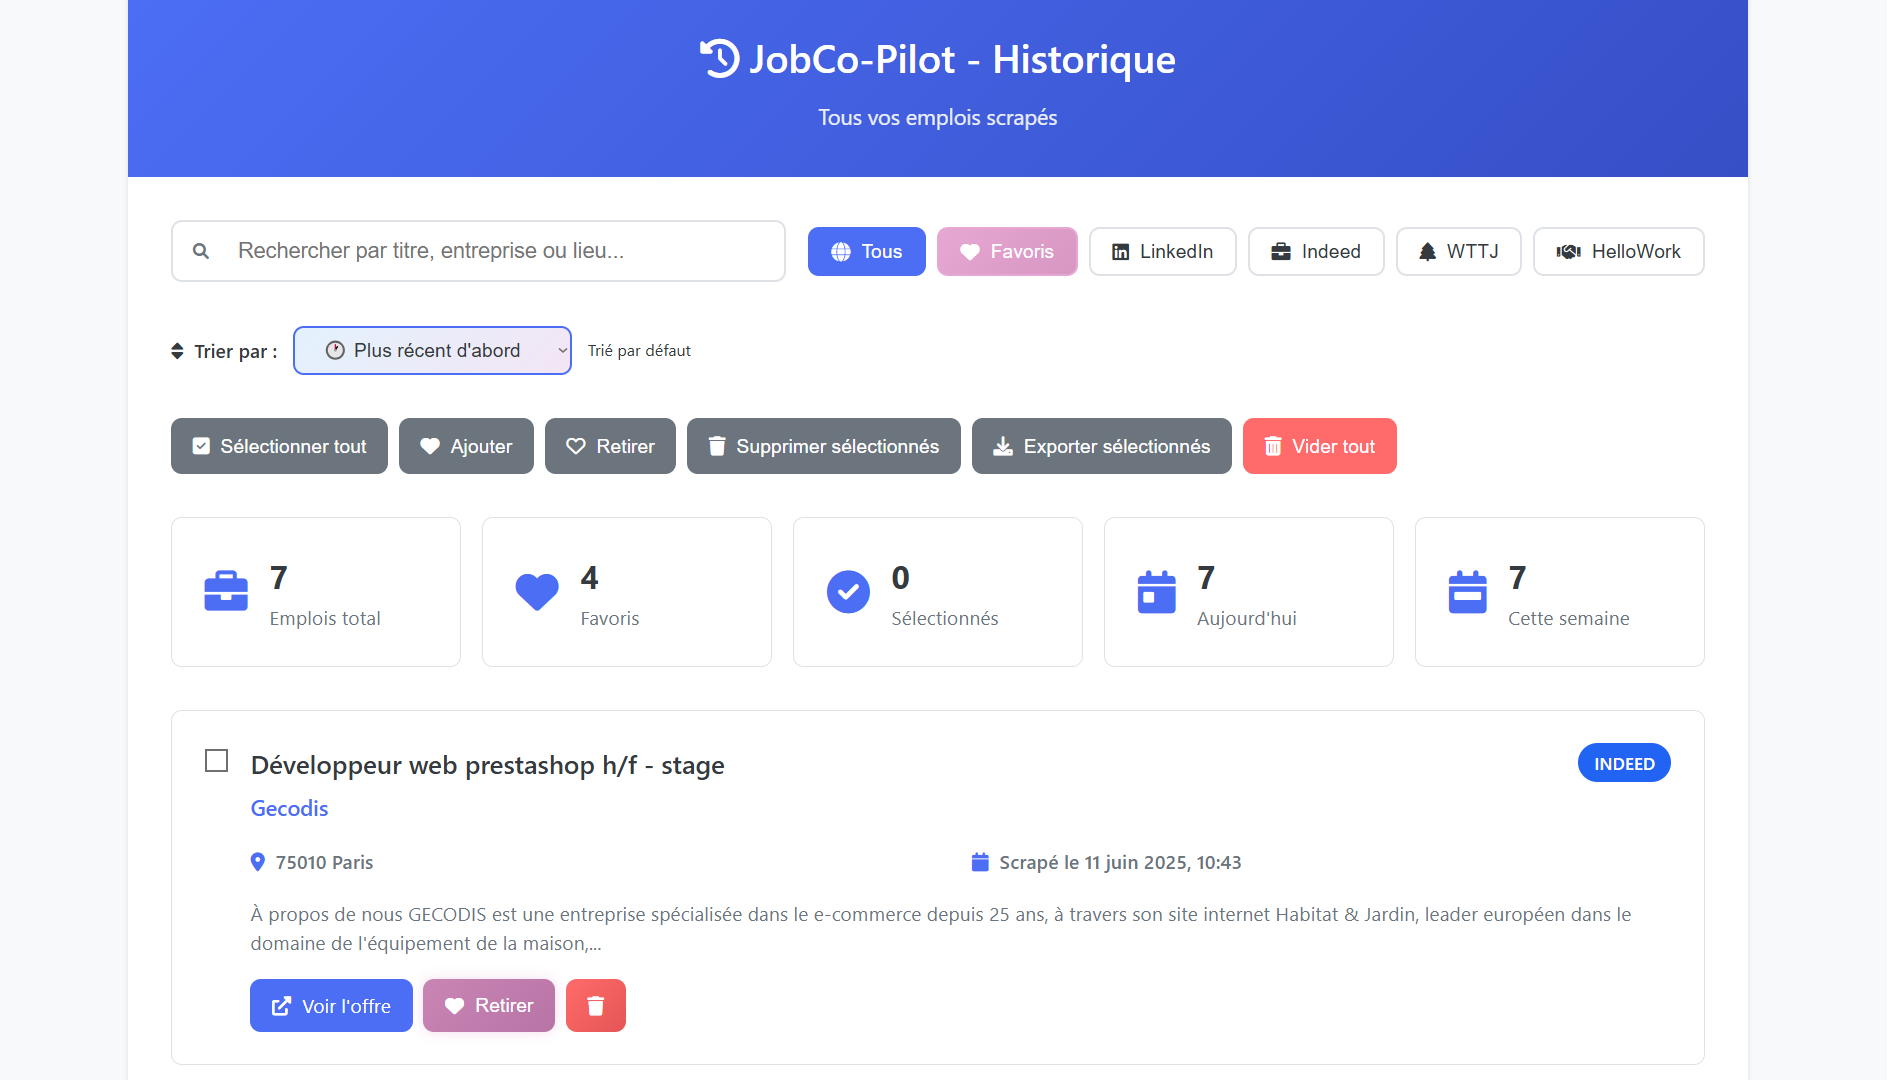Filter jobs by Indeed source

coord(1316,252)
